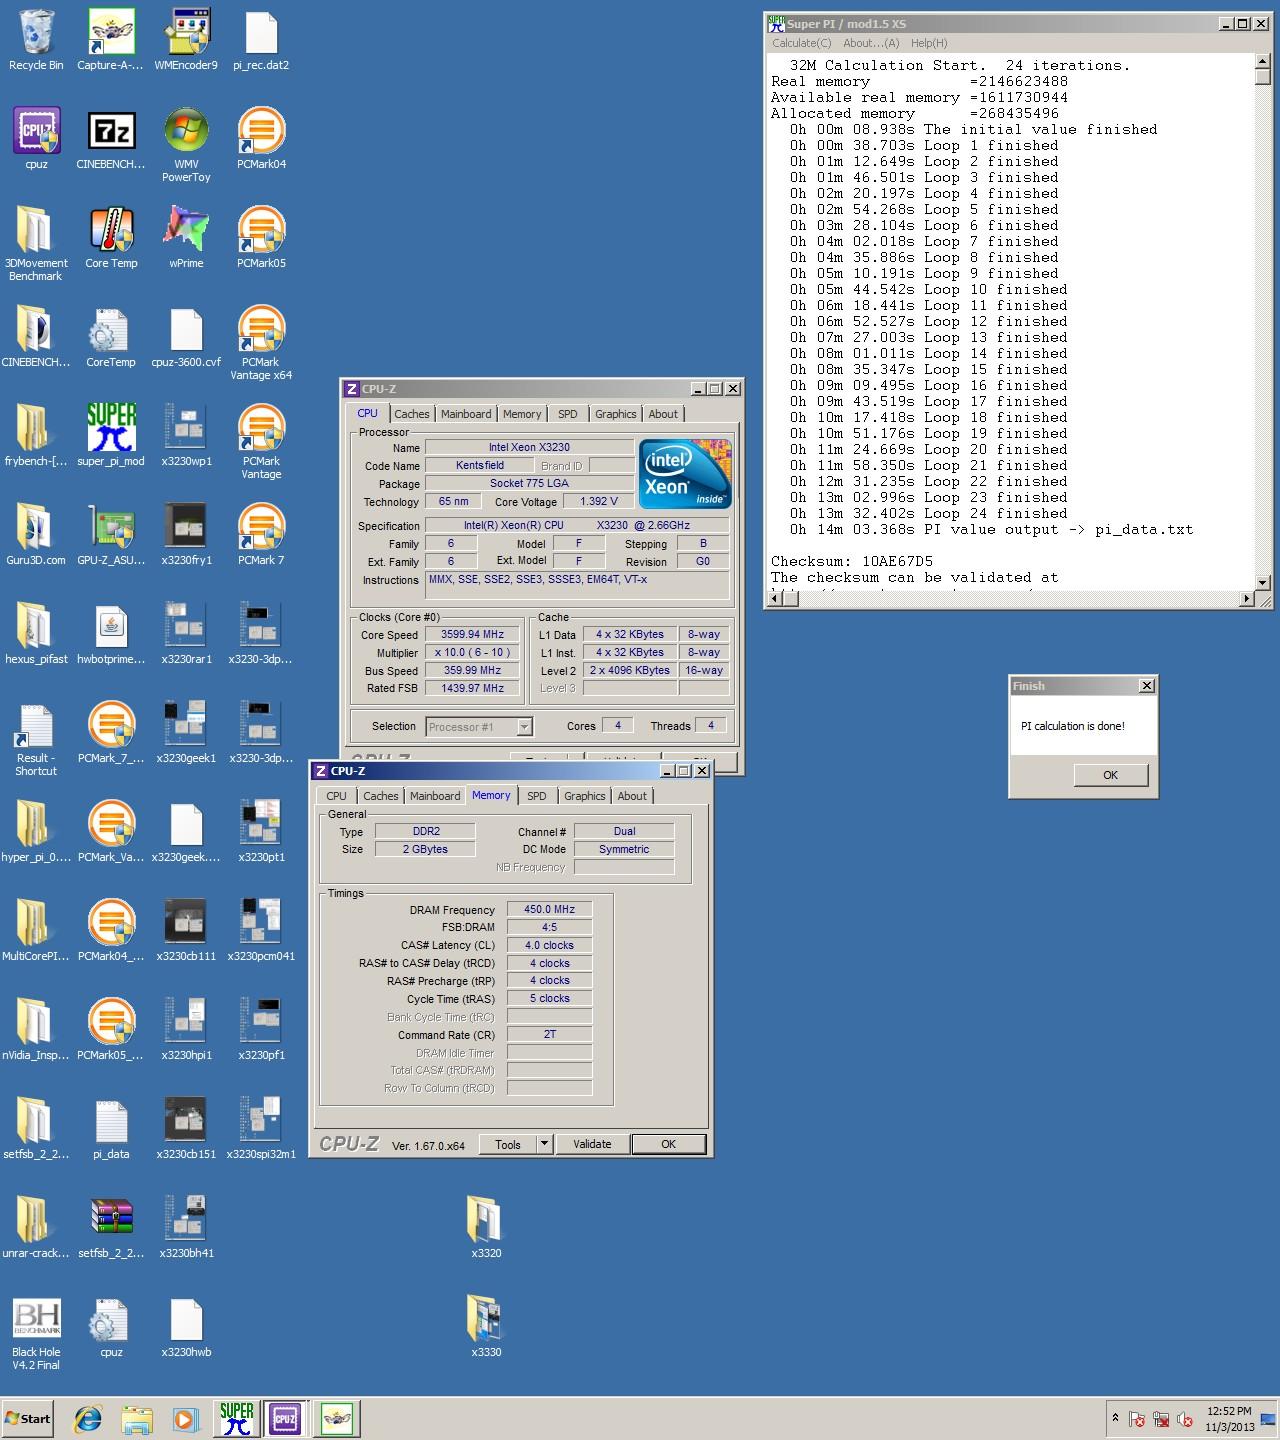Close the Finish dialog
This screenshot has height=1440, width=1280.
click(1147, 685)
